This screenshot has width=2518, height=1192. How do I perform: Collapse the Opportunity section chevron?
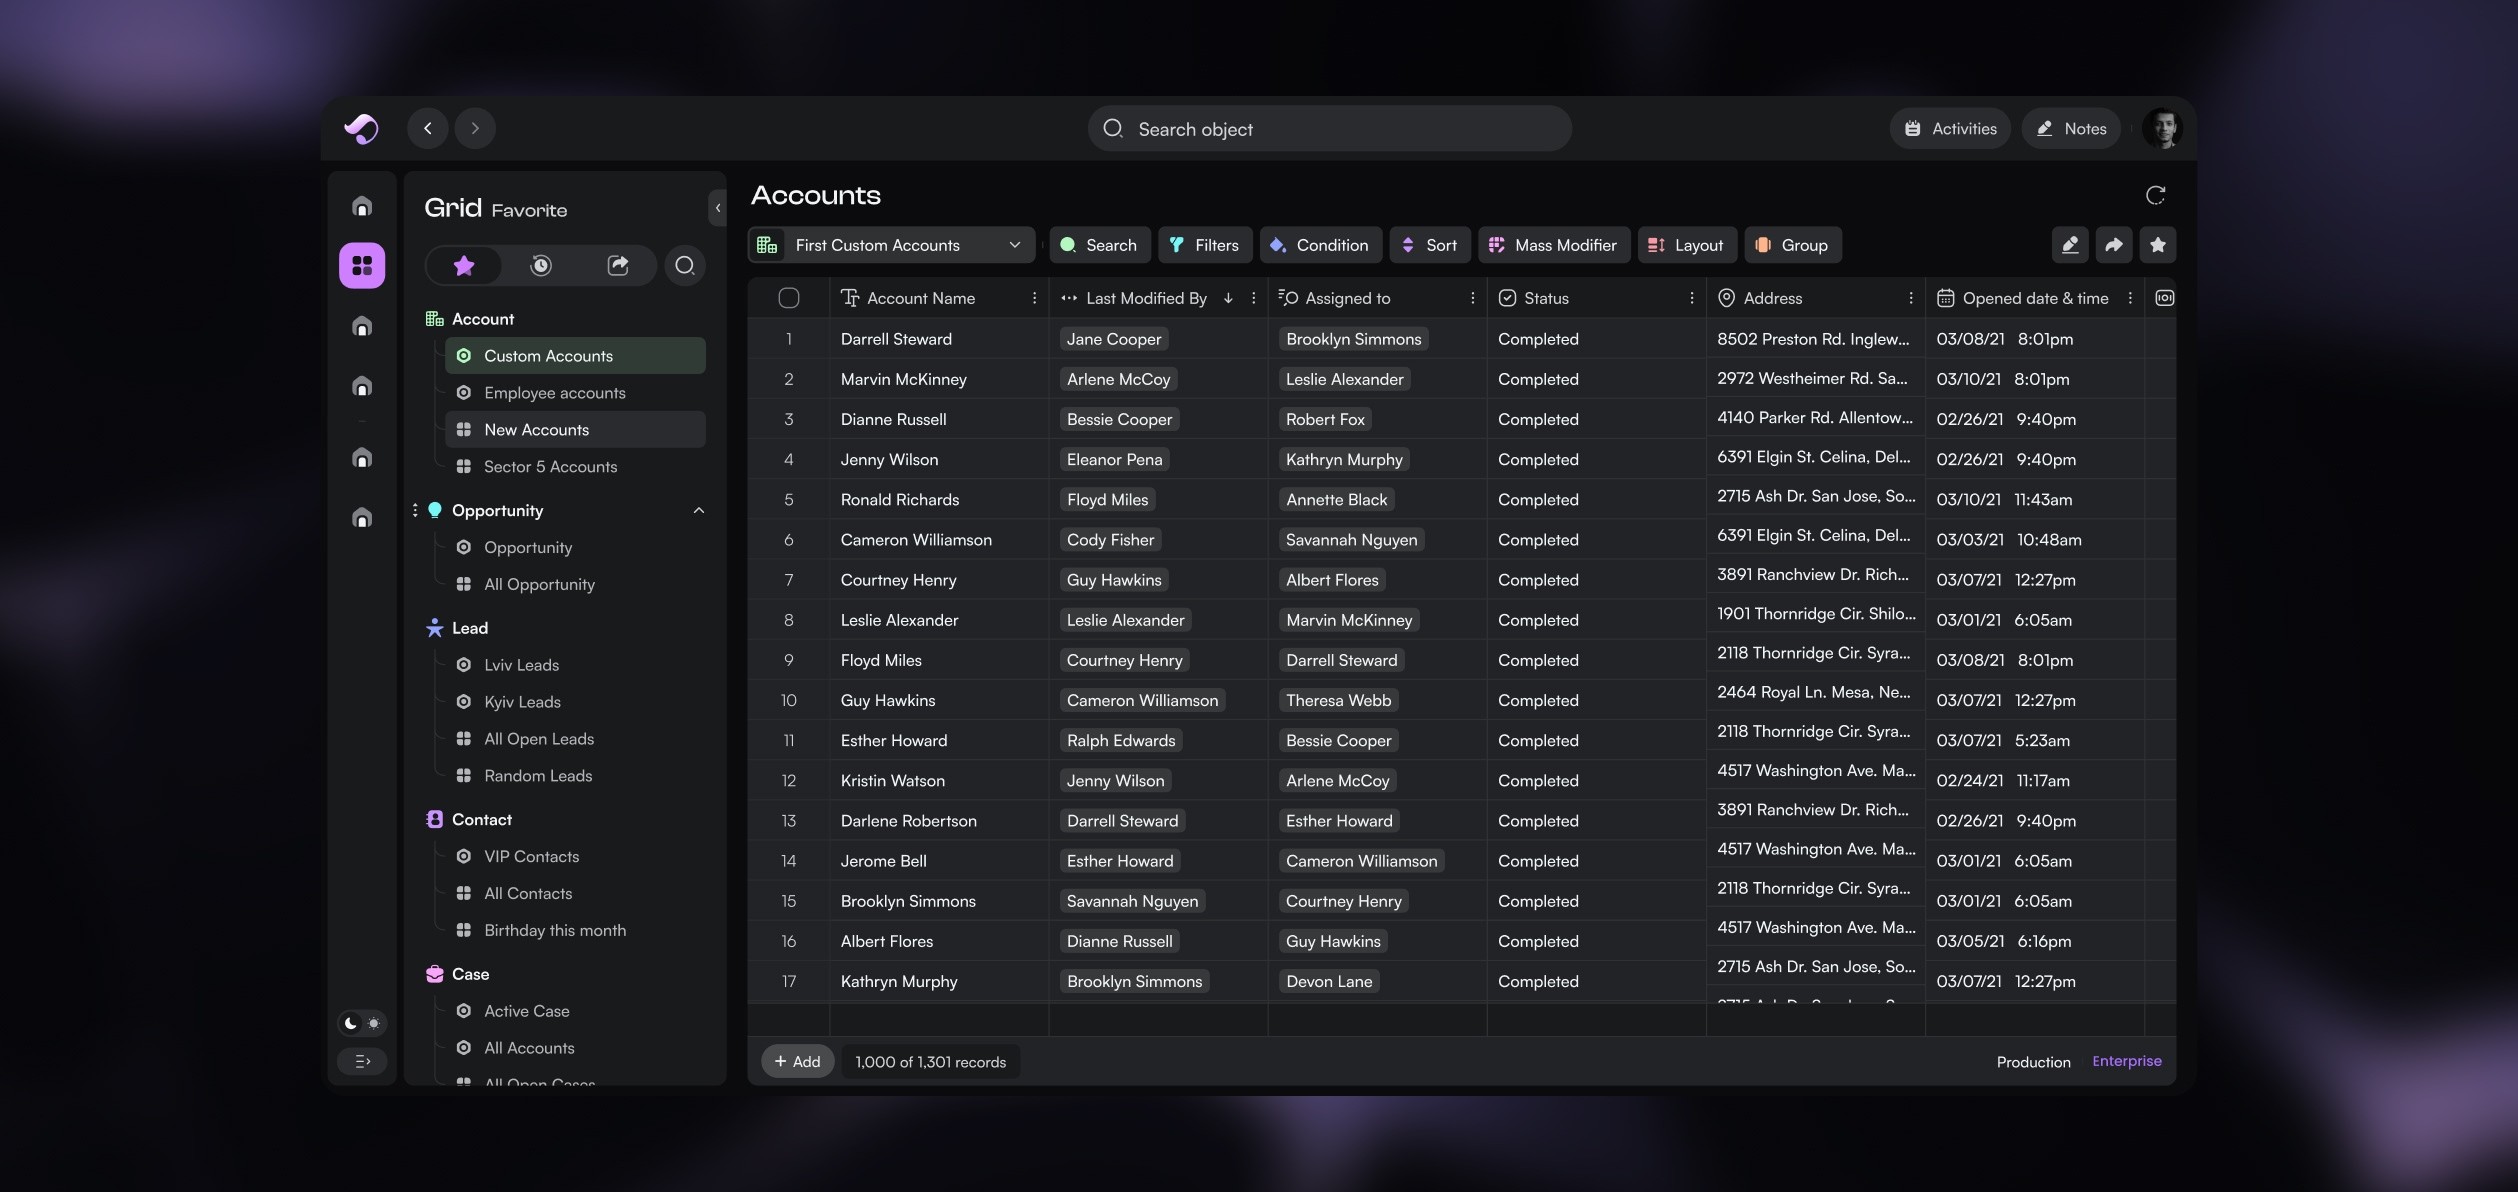(698, 511)
